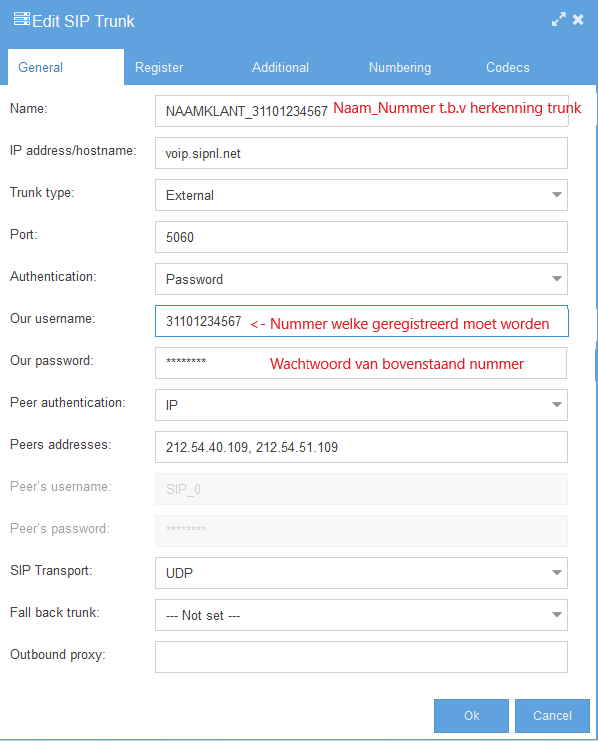Click the SIP trunk icon beside dialog title
Screen dimensions: 598x741
coord(22,19)
